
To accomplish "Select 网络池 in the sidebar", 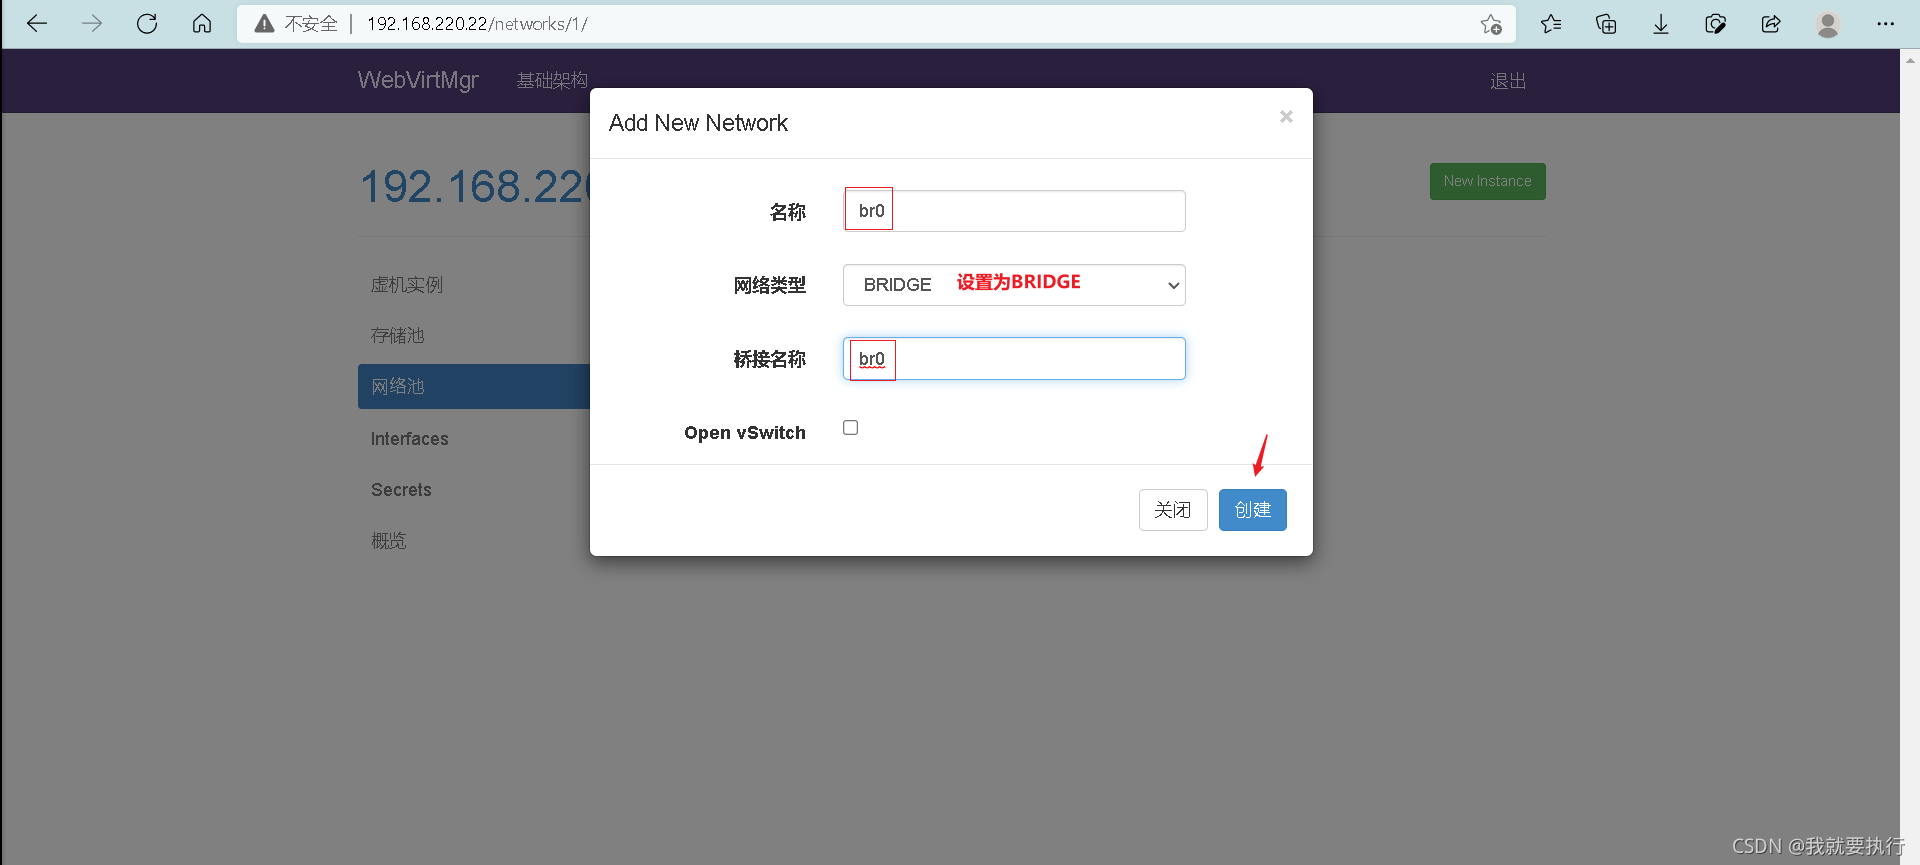I will 474,387.
